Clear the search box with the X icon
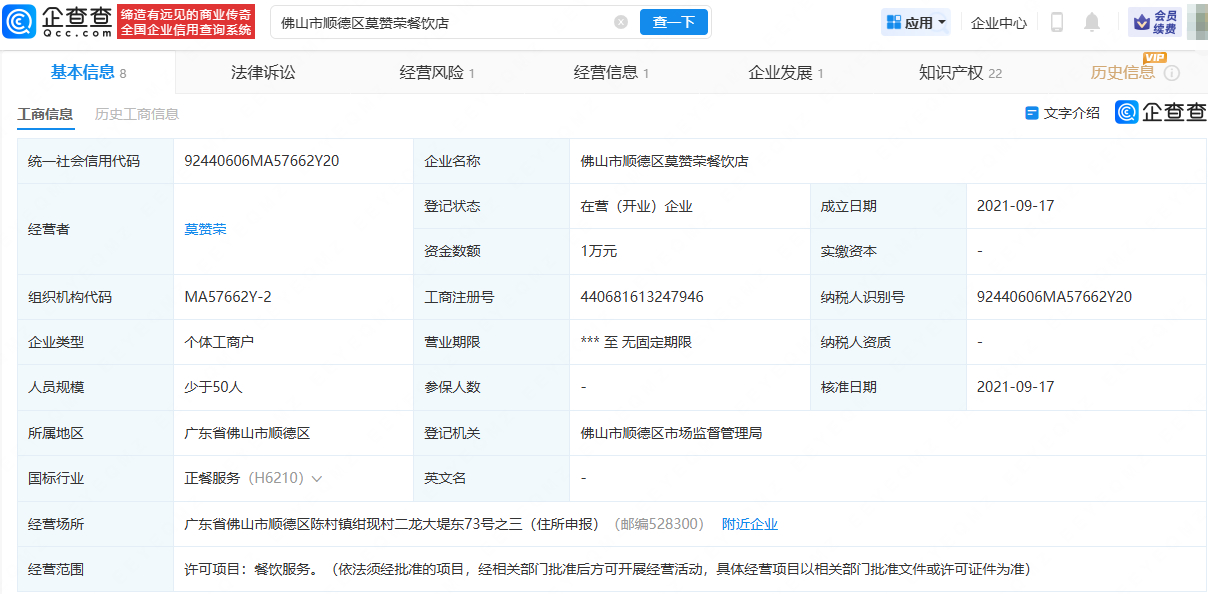 (x=621, y=22)
